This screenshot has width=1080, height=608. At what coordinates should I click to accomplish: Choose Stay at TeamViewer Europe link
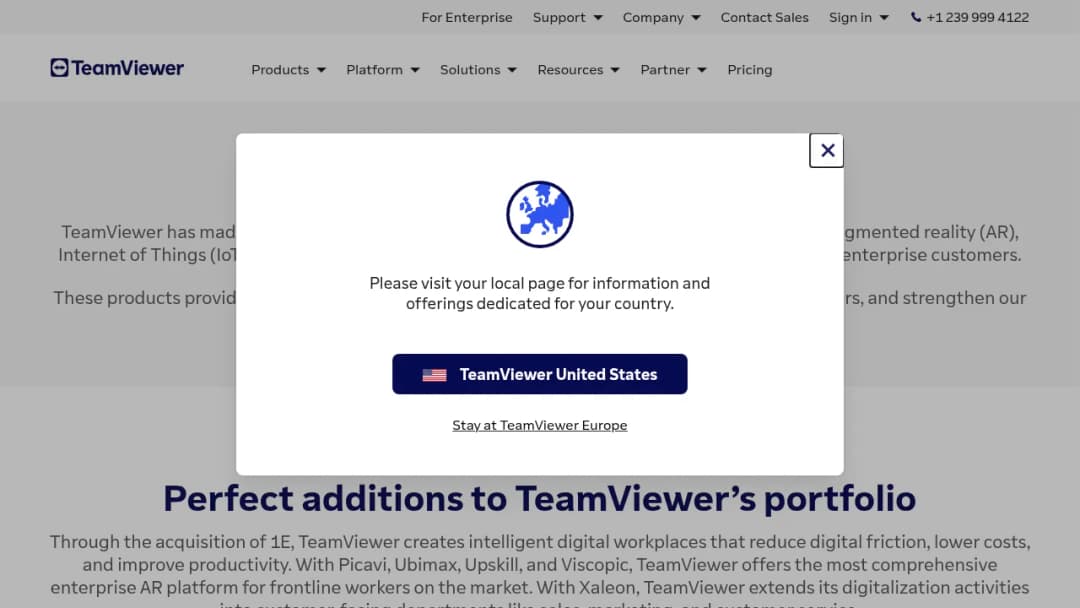click(539, 426)
